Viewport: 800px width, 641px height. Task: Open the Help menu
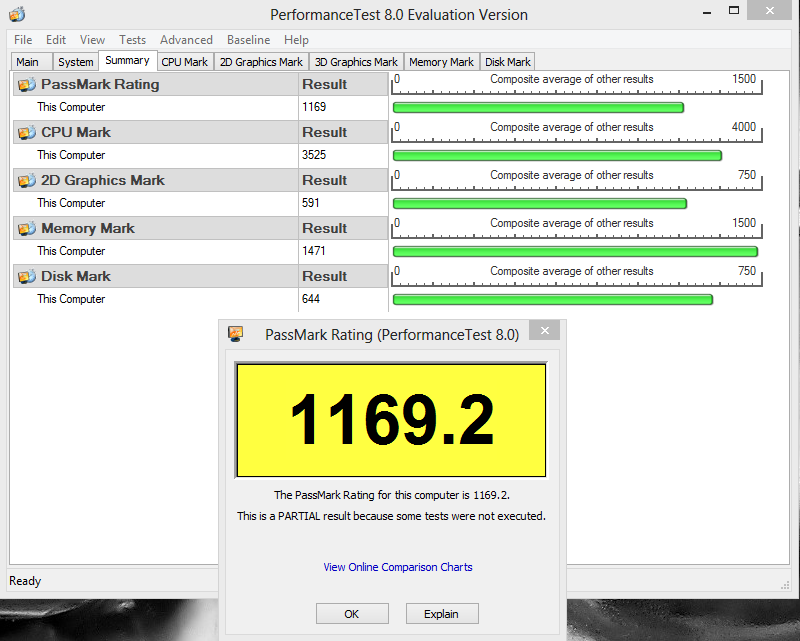tap(296, 40)
